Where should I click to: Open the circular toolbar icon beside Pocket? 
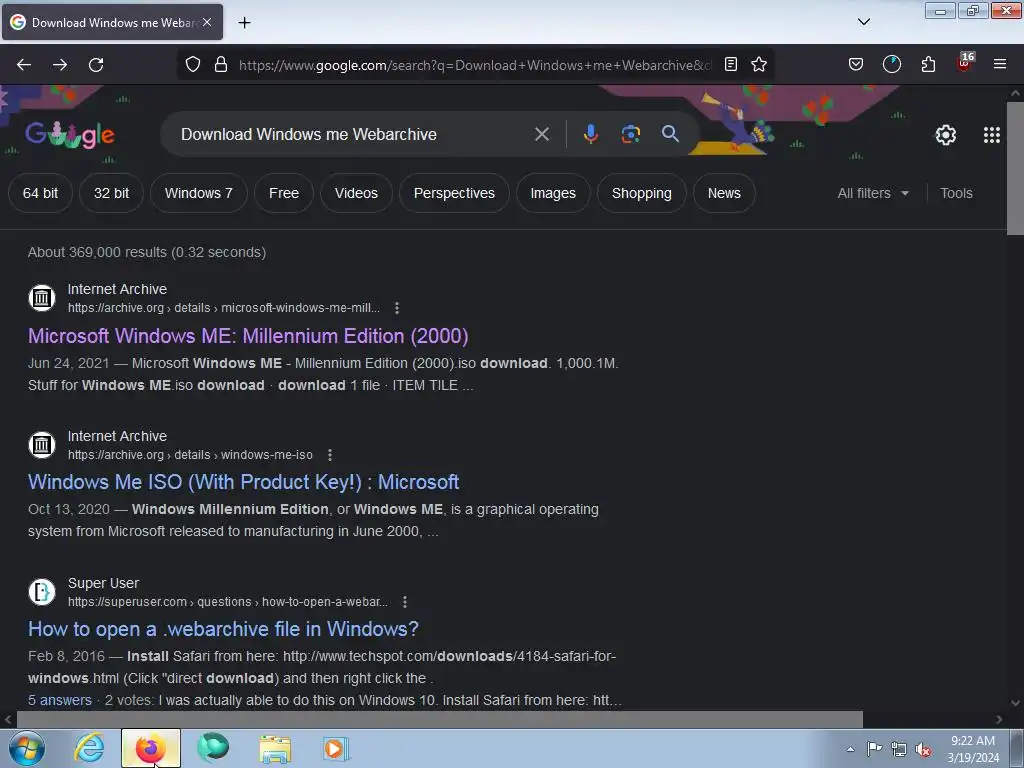pyautogui.click(x=891, y=65)
